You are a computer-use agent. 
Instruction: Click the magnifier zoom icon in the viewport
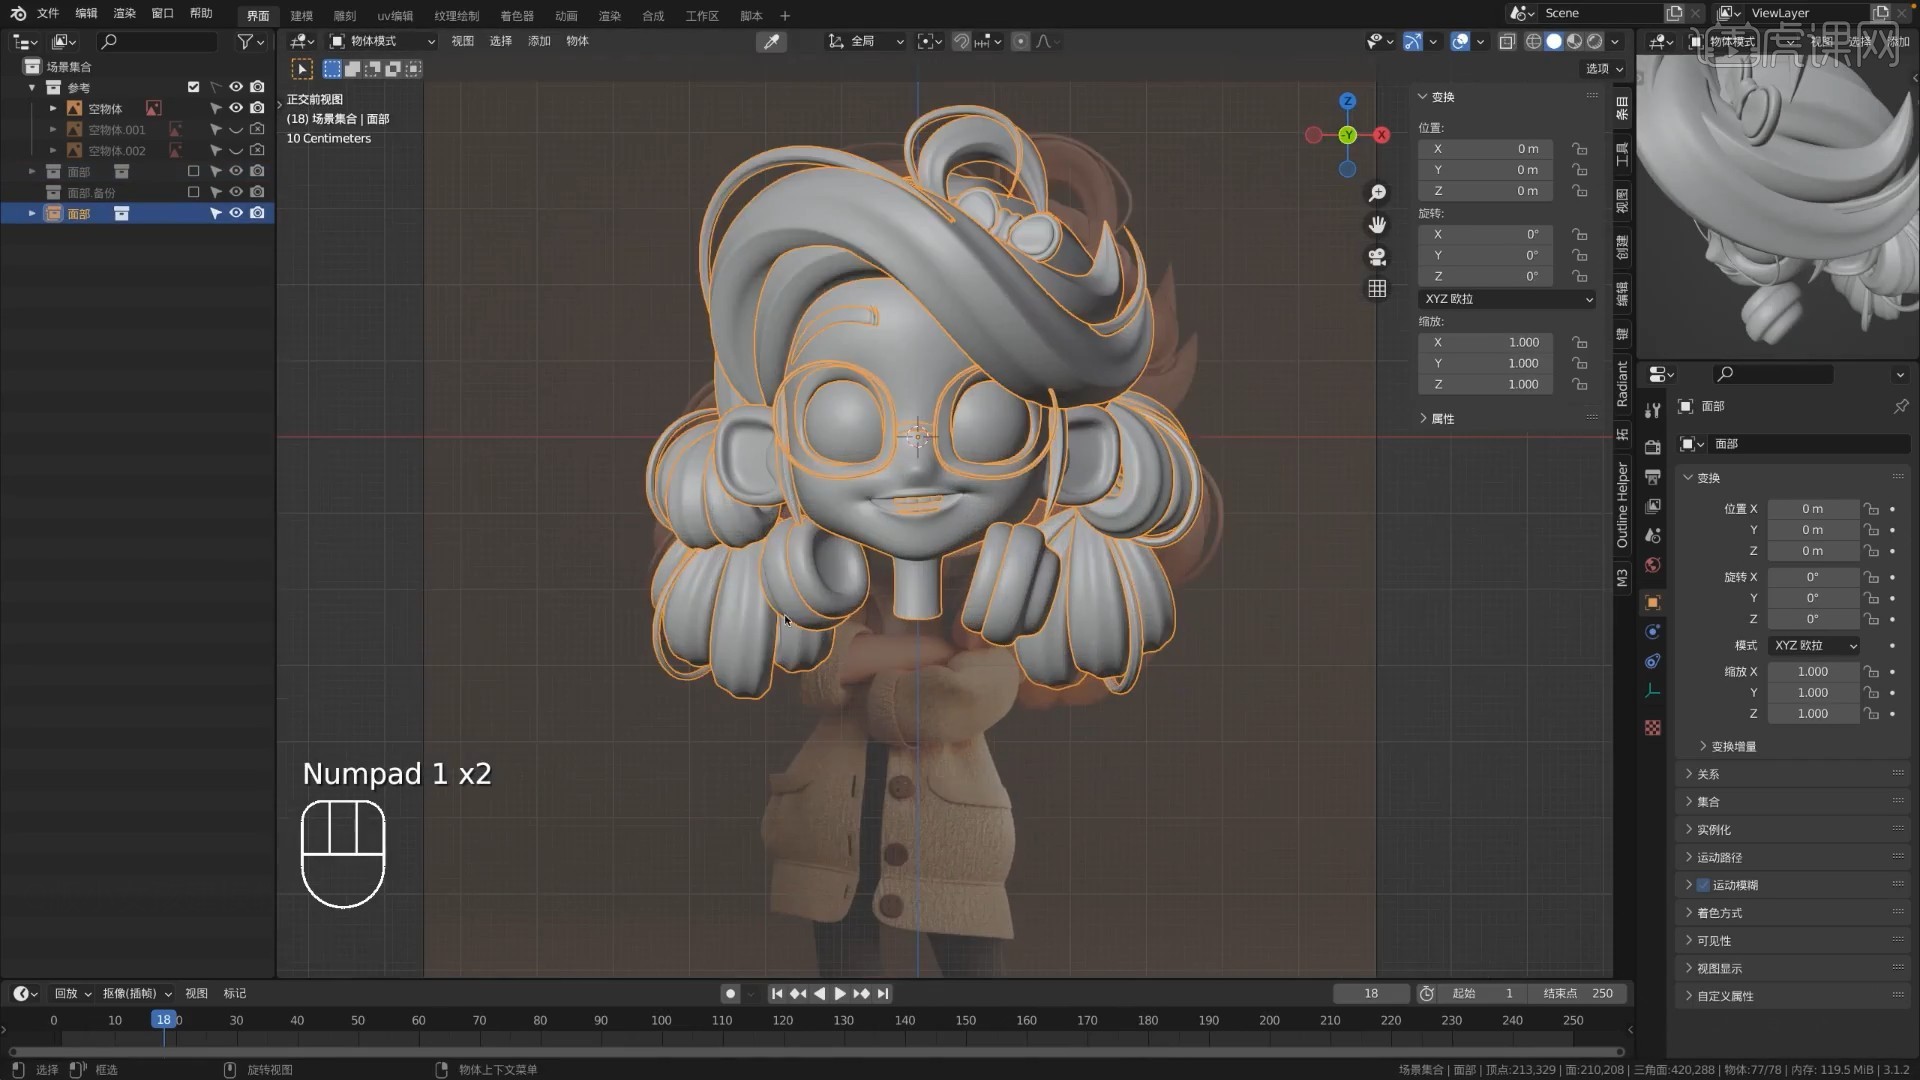[1378, 193]
